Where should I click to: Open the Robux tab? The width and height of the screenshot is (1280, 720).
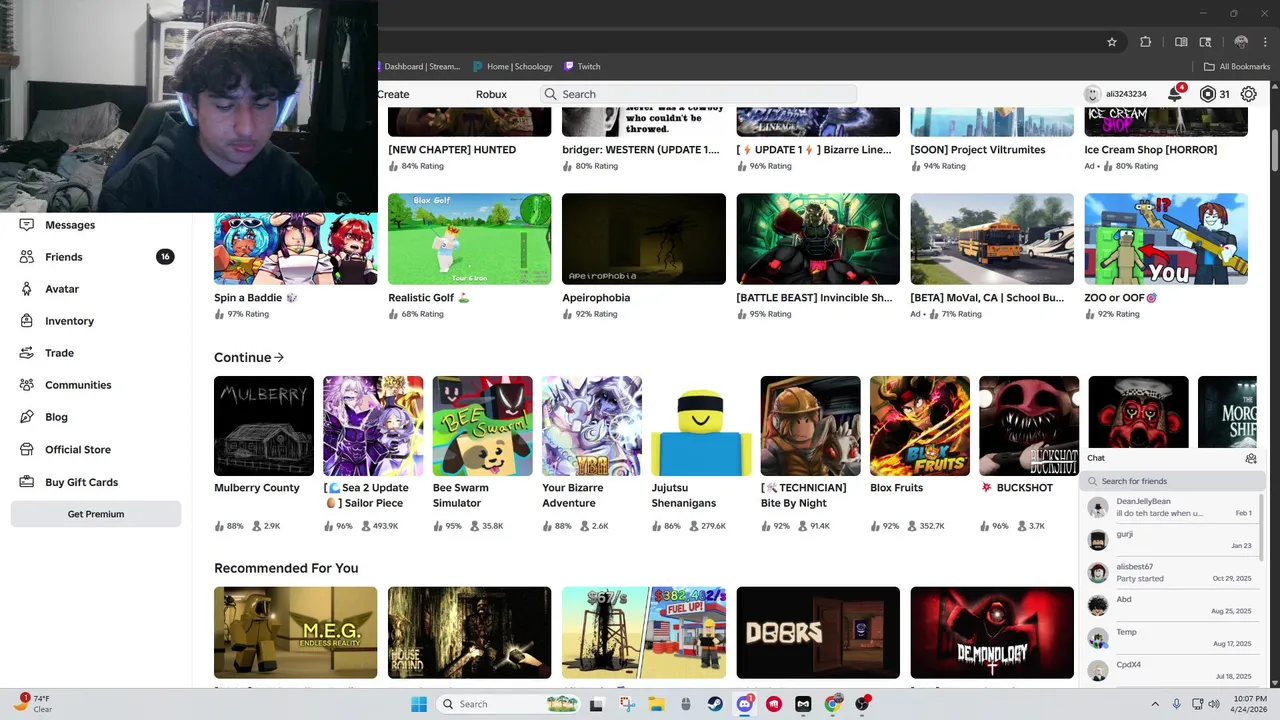pyautogui.click(x=491, y=94)
